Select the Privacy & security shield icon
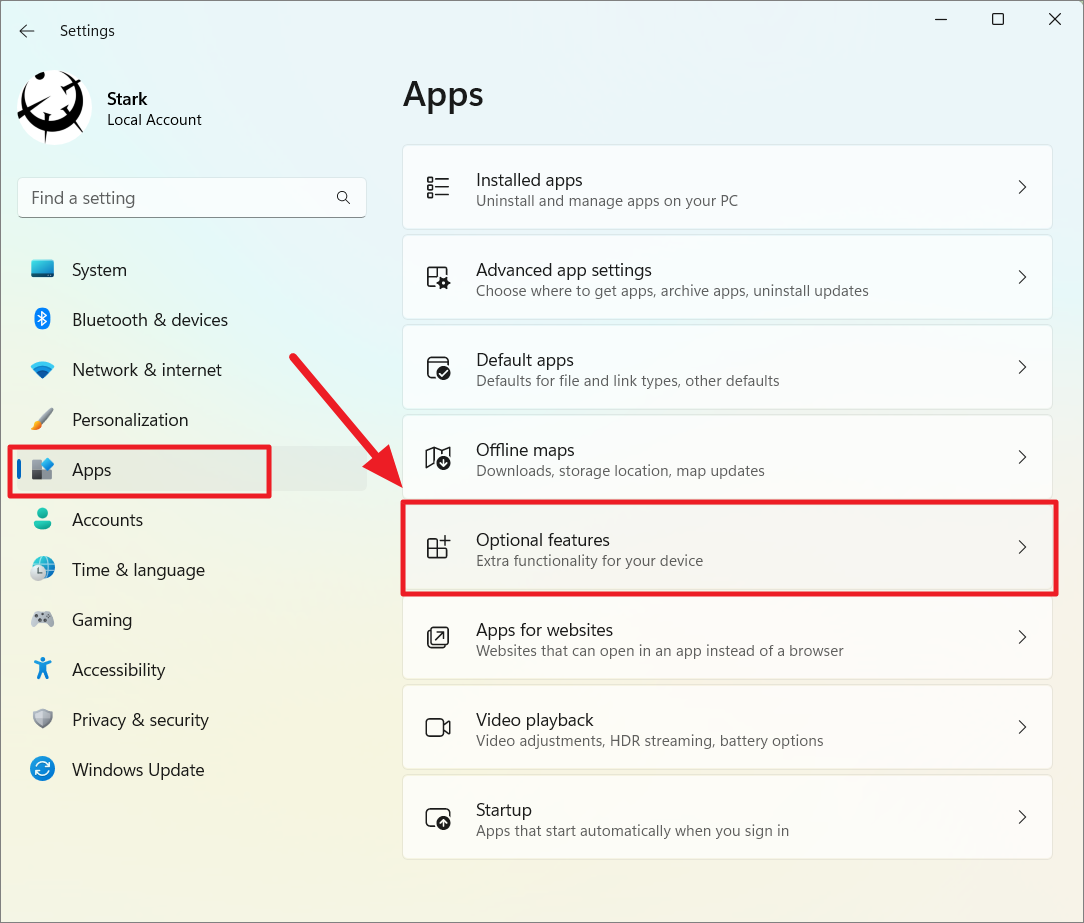The height and width of the screenshot is (923, 1084). pos(42,720)
